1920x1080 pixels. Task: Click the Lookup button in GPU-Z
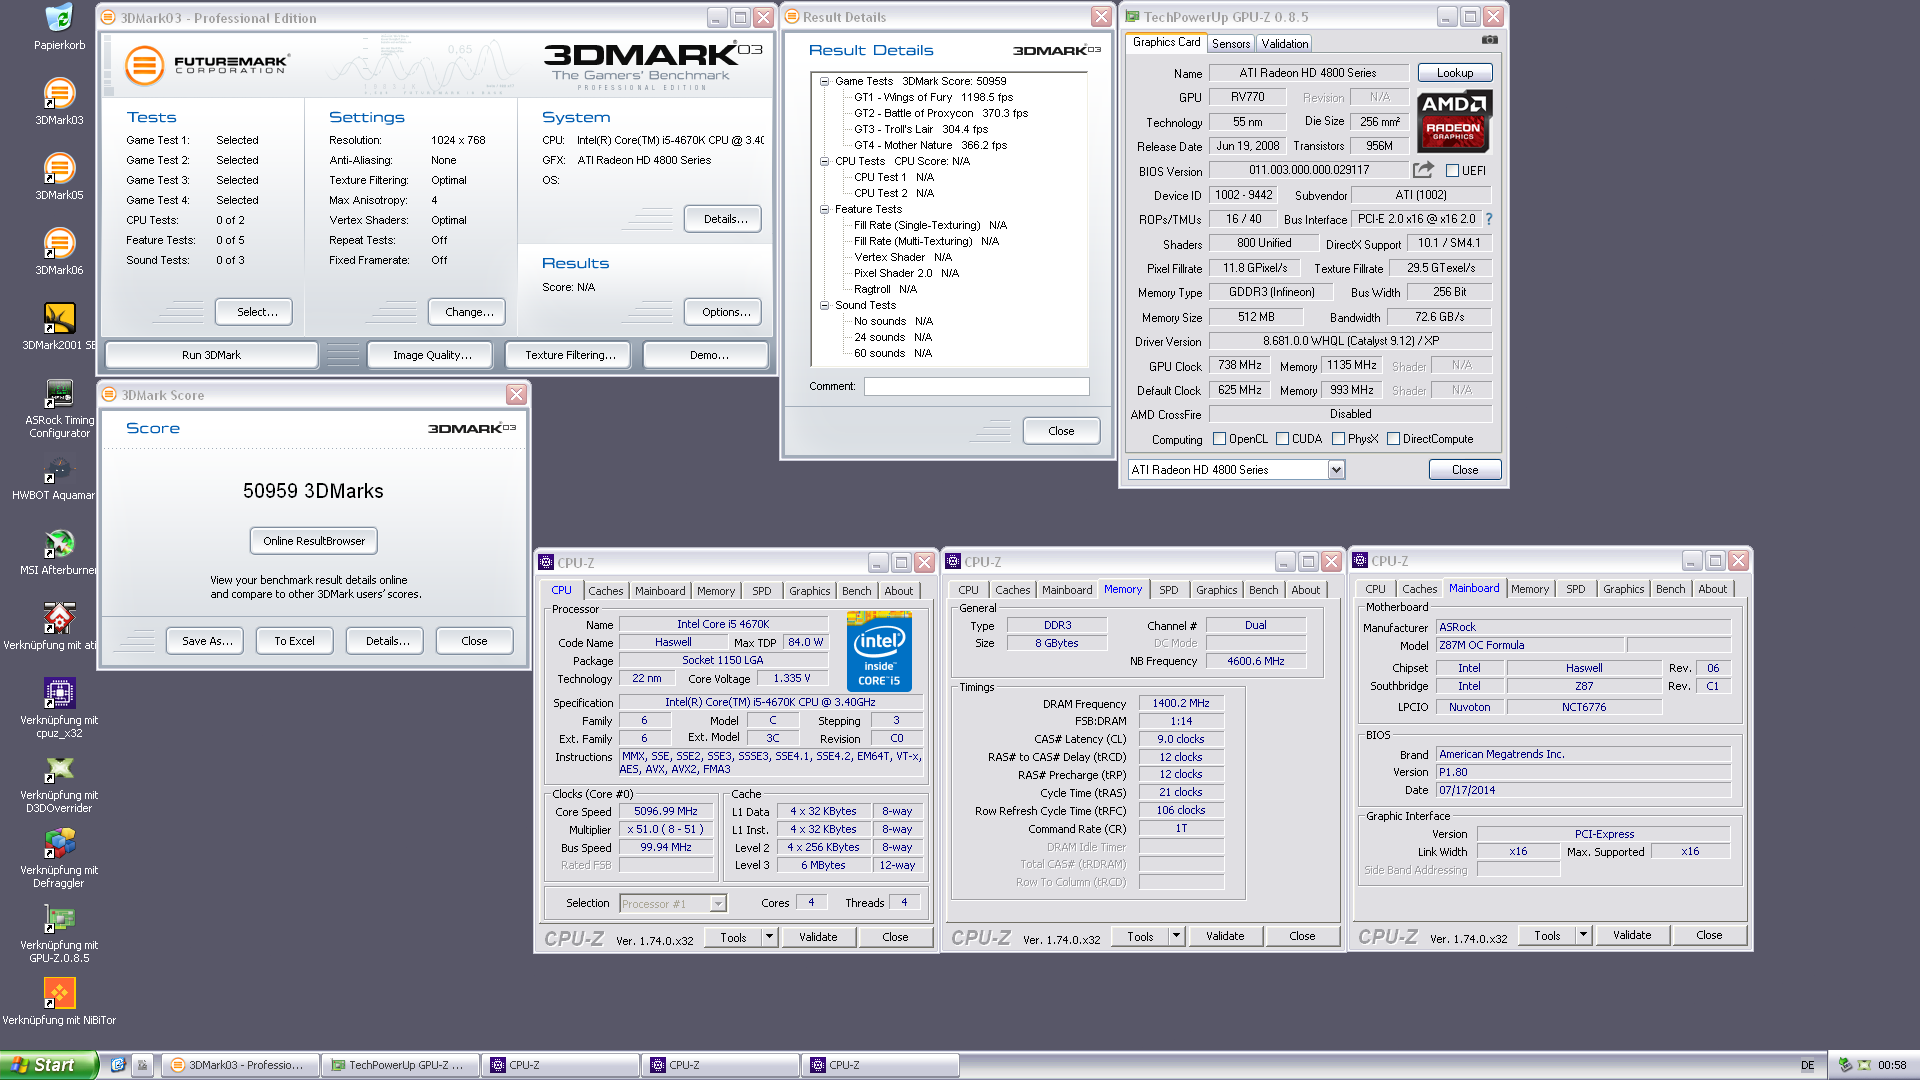1455,73
